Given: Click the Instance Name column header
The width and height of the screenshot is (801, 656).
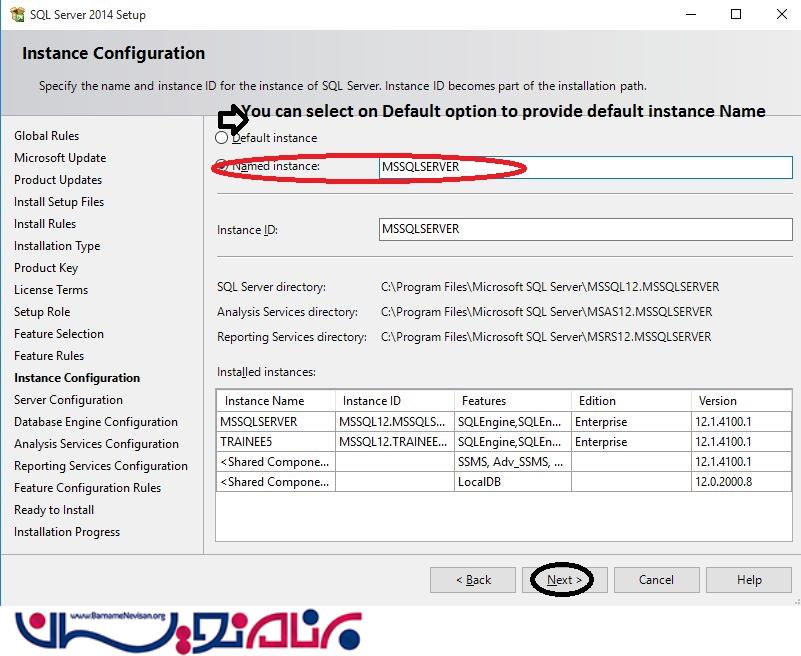Looking at the screenshot, I should 276,401.
